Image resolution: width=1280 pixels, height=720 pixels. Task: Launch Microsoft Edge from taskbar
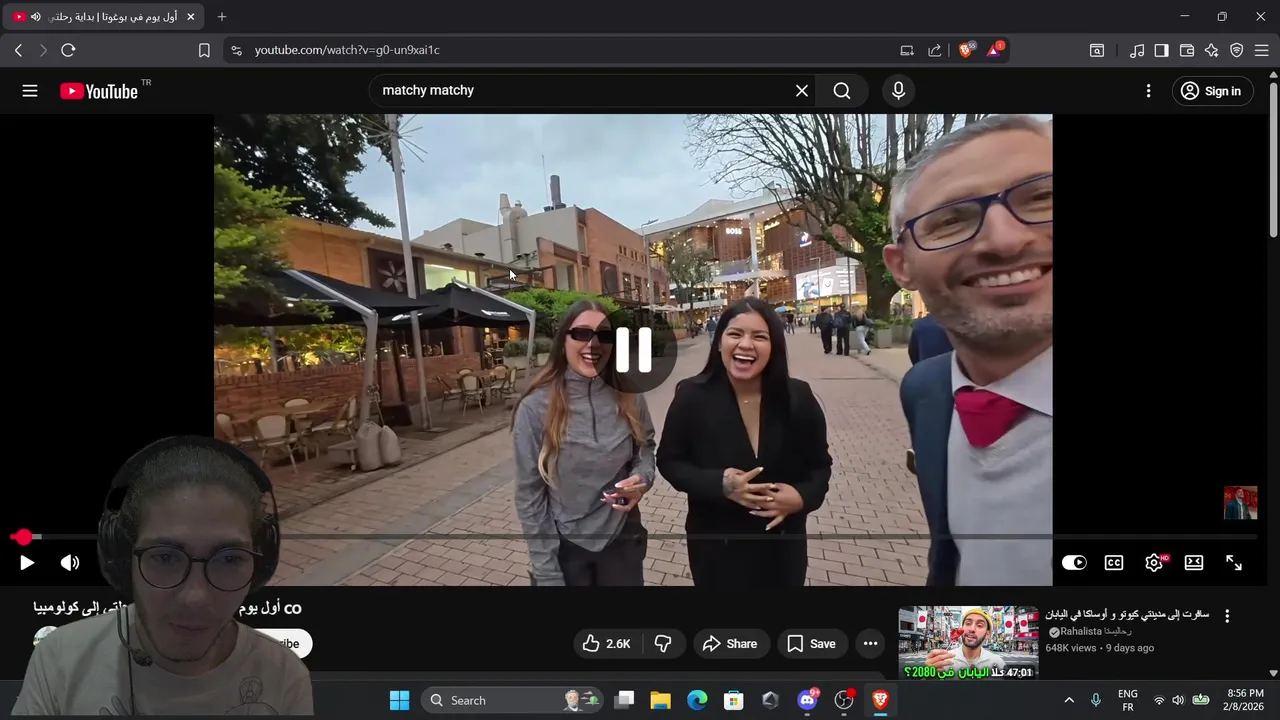pos(697,700)
